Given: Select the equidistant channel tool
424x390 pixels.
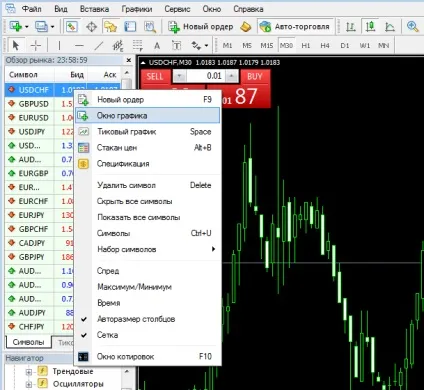Looking at the screenshot, I should point(118,45).
